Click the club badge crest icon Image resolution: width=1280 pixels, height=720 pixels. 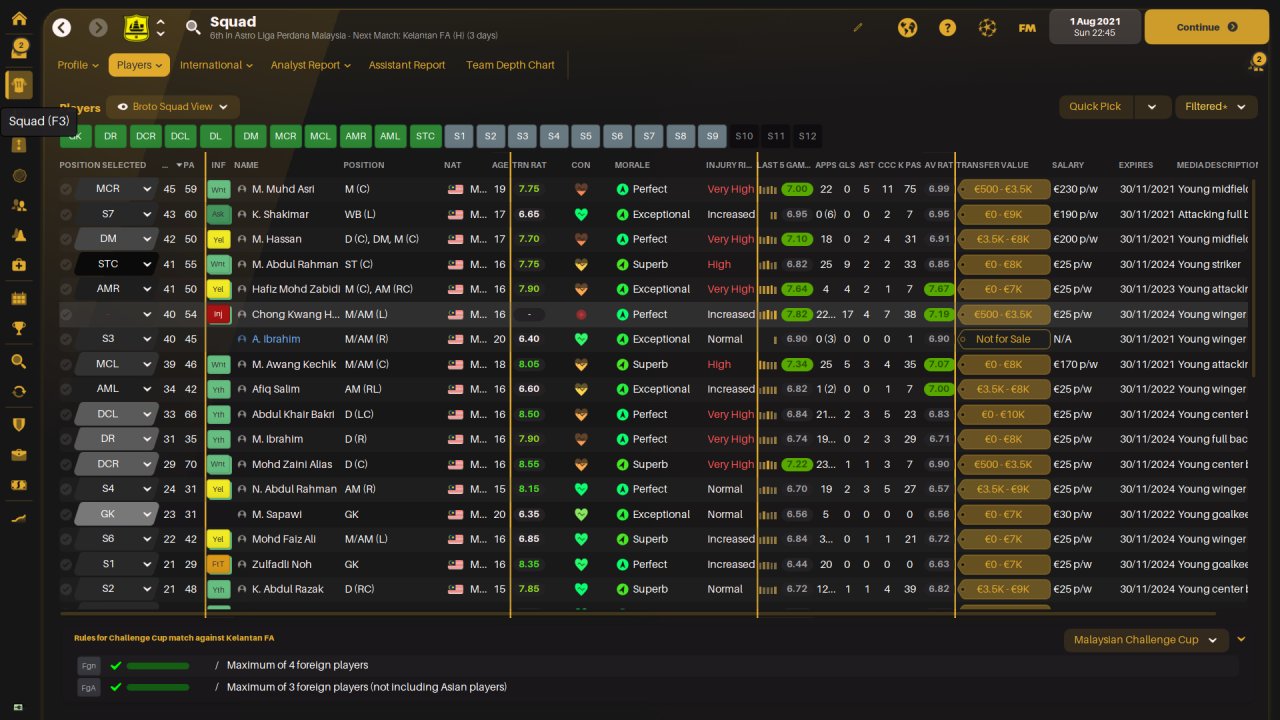click(136, 28)
